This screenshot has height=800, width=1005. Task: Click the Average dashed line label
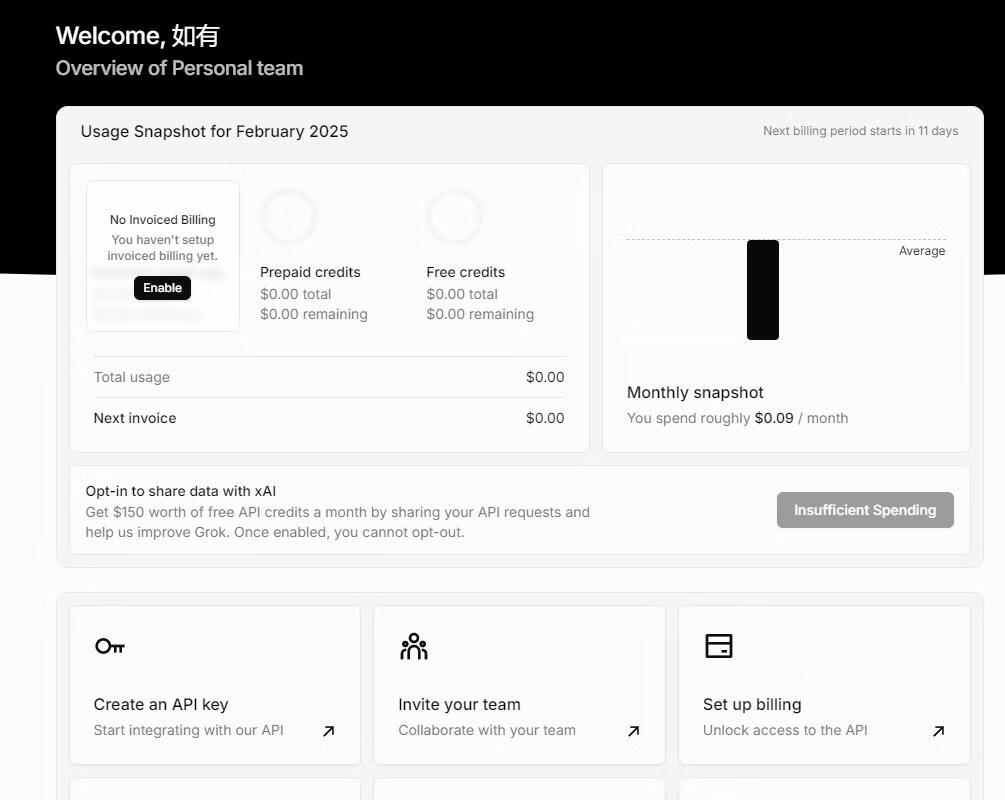pyautogui.click(x=921, y=251)
